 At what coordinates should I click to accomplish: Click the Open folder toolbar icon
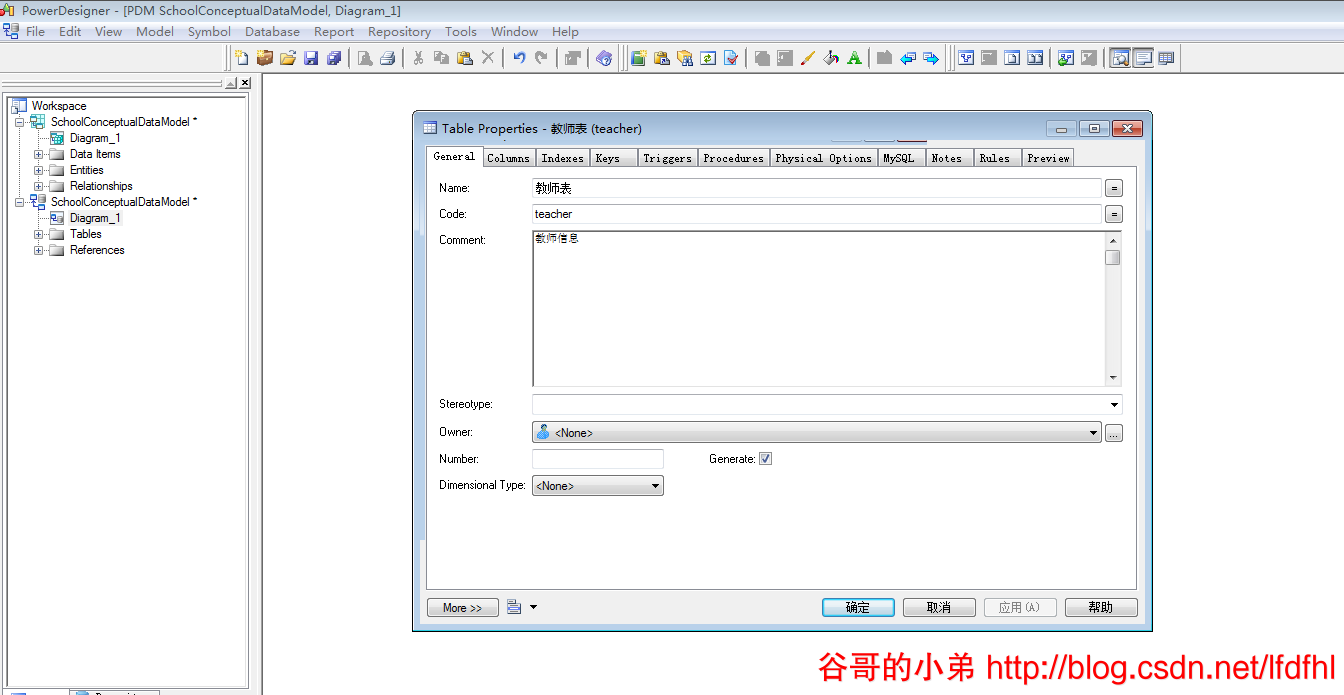click(288, 58)
